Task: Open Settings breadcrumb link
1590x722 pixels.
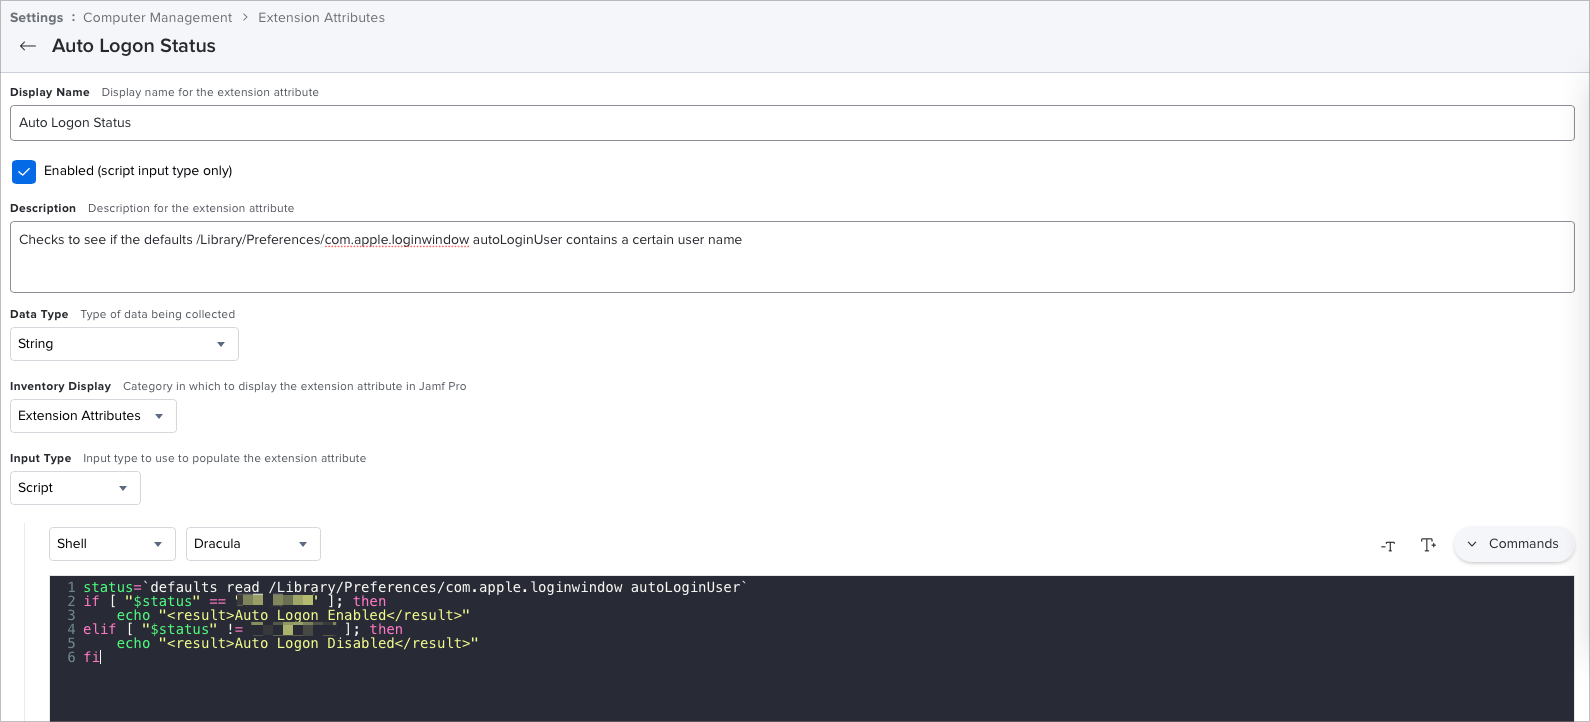Action: tap(36, 17)
